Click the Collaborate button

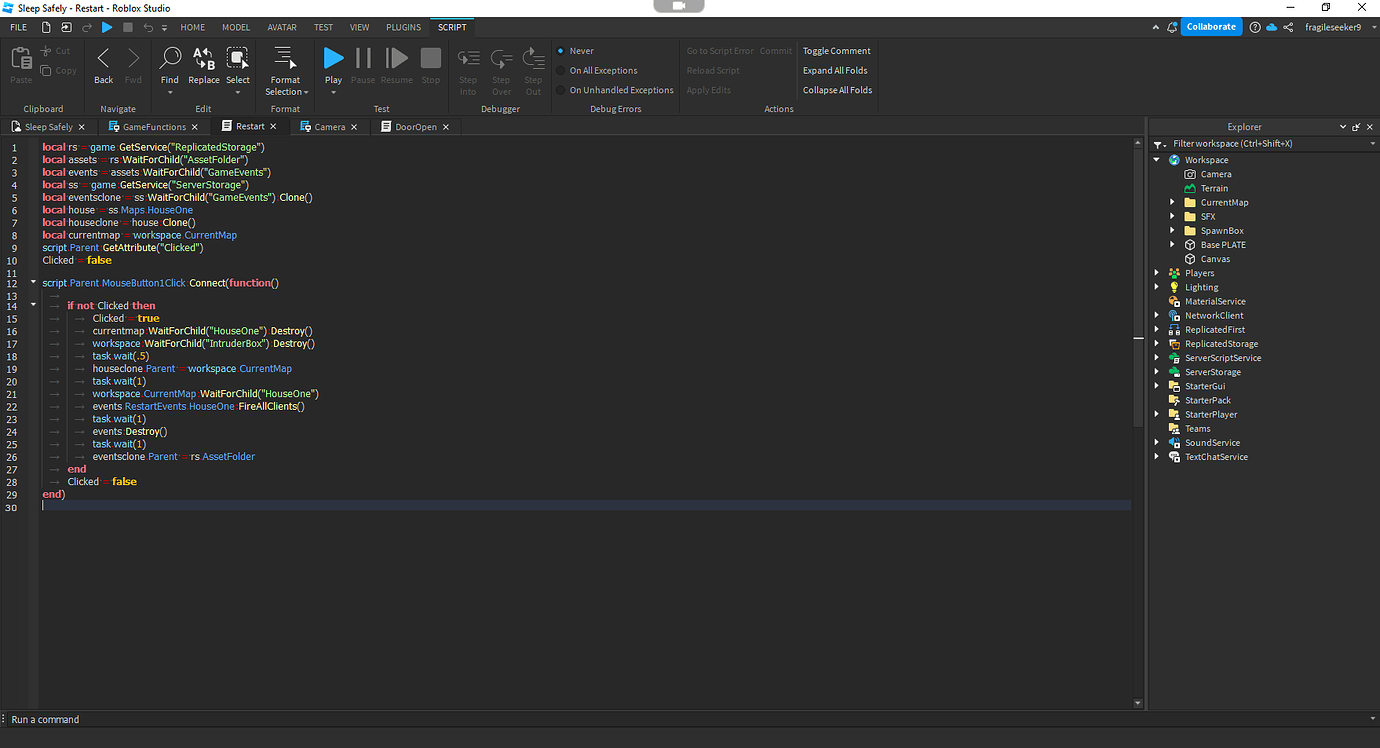1211,26
